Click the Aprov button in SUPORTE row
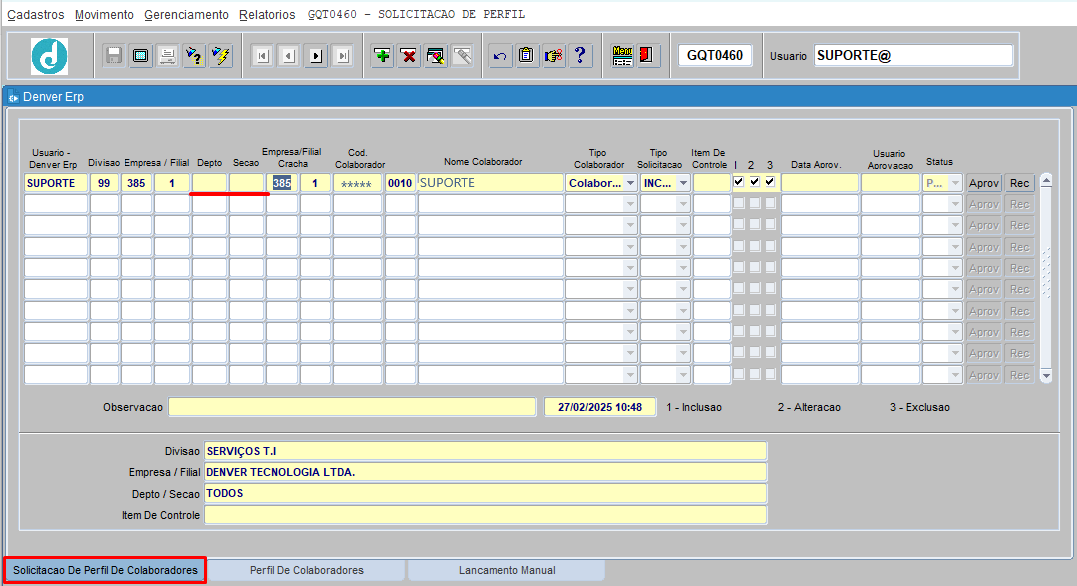This screenshot has height=586, width=1077. 984,183
